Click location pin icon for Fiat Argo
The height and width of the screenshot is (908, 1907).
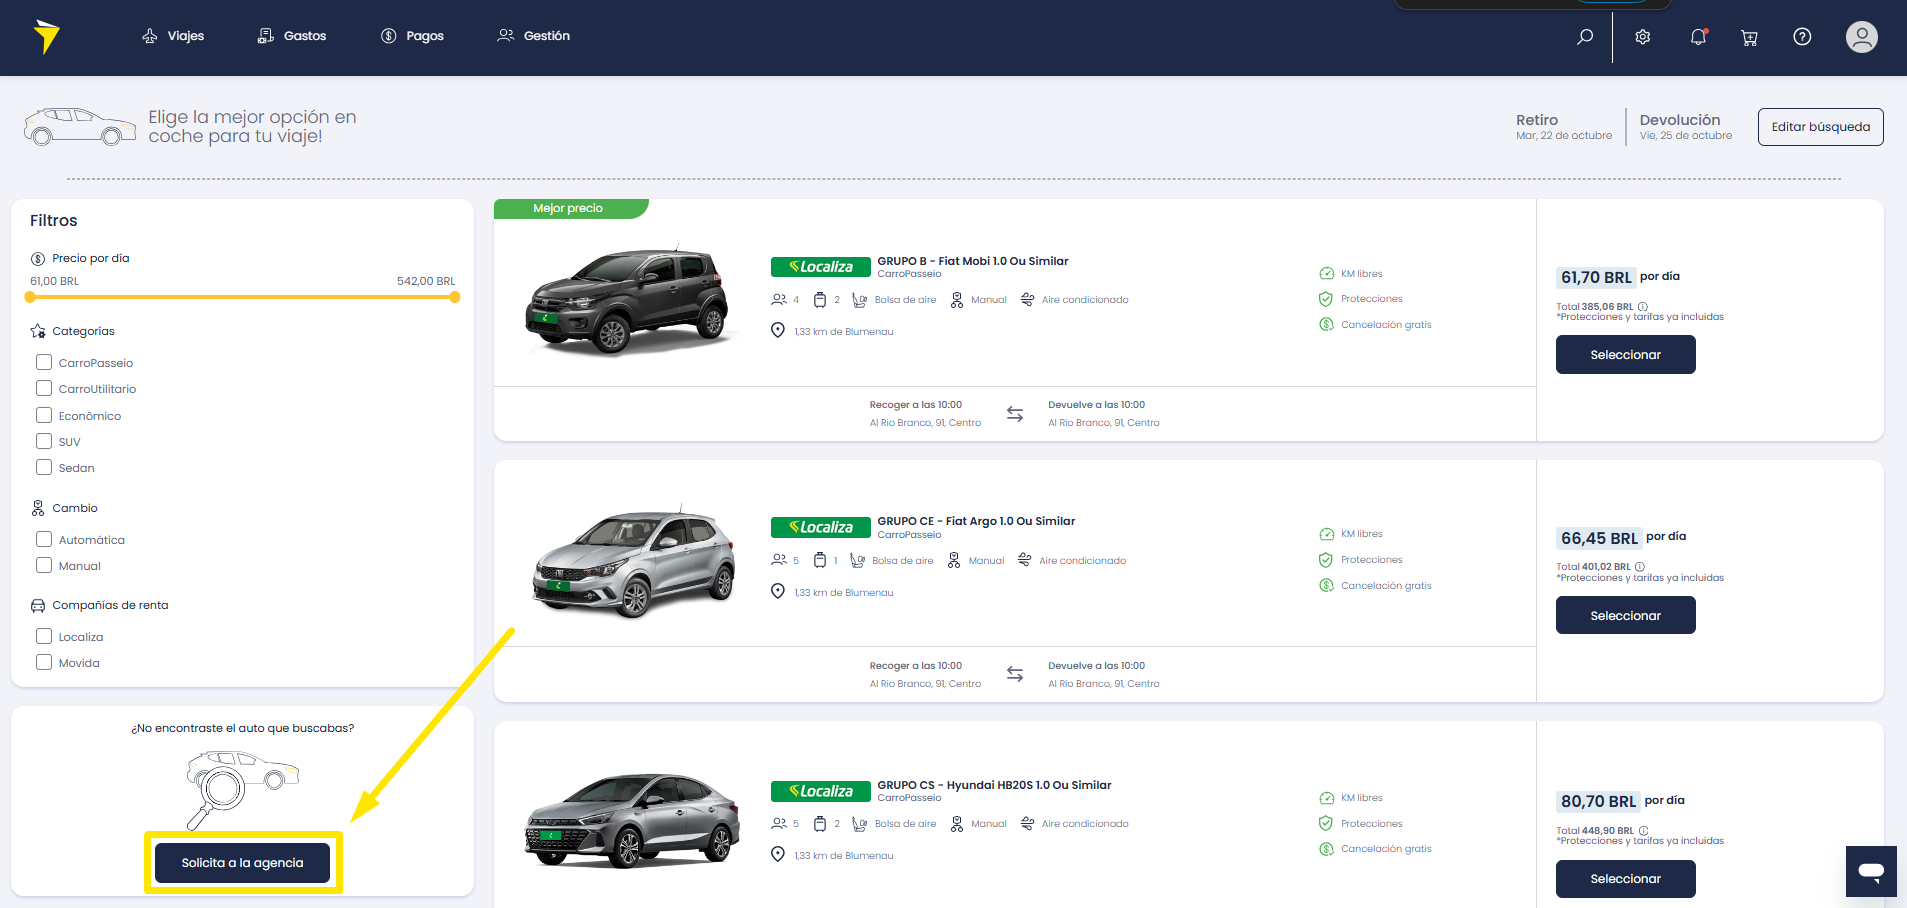(x=778, y=591)
